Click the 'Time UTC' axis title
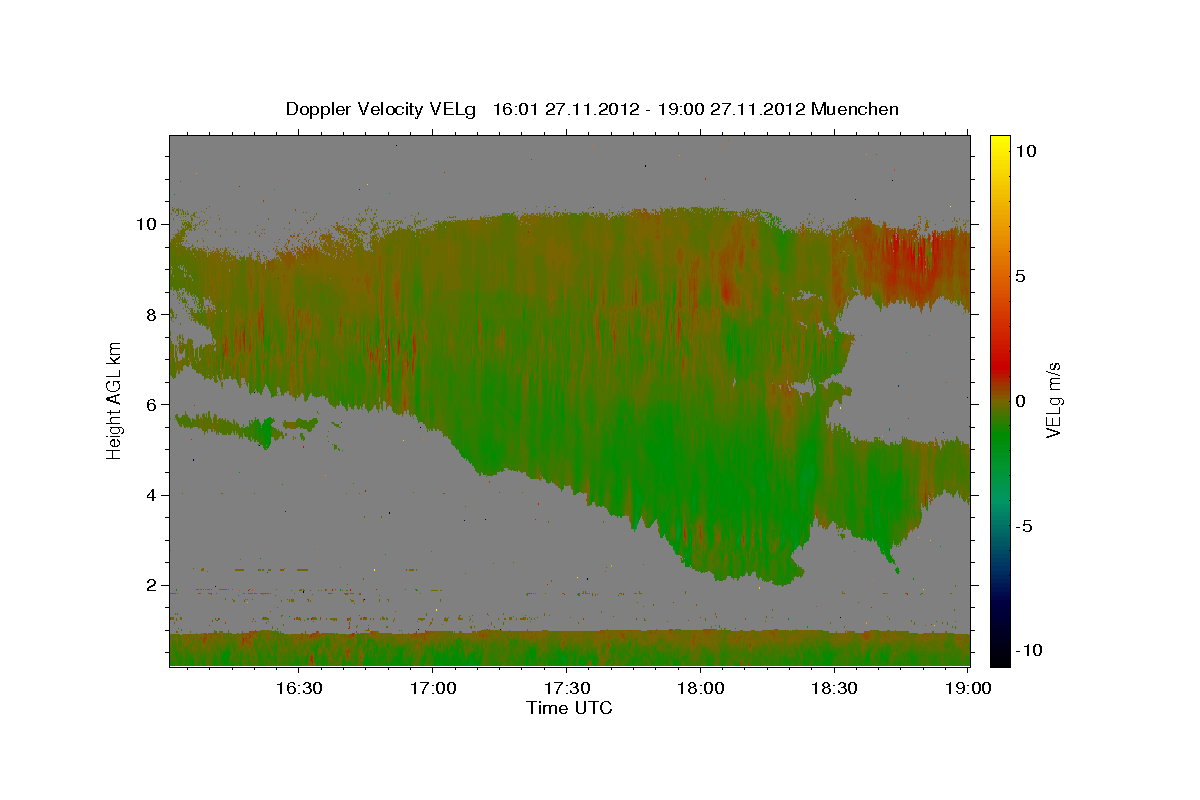Image resolution: width=1200 pixels, height=800 pixels. (569, 708)
